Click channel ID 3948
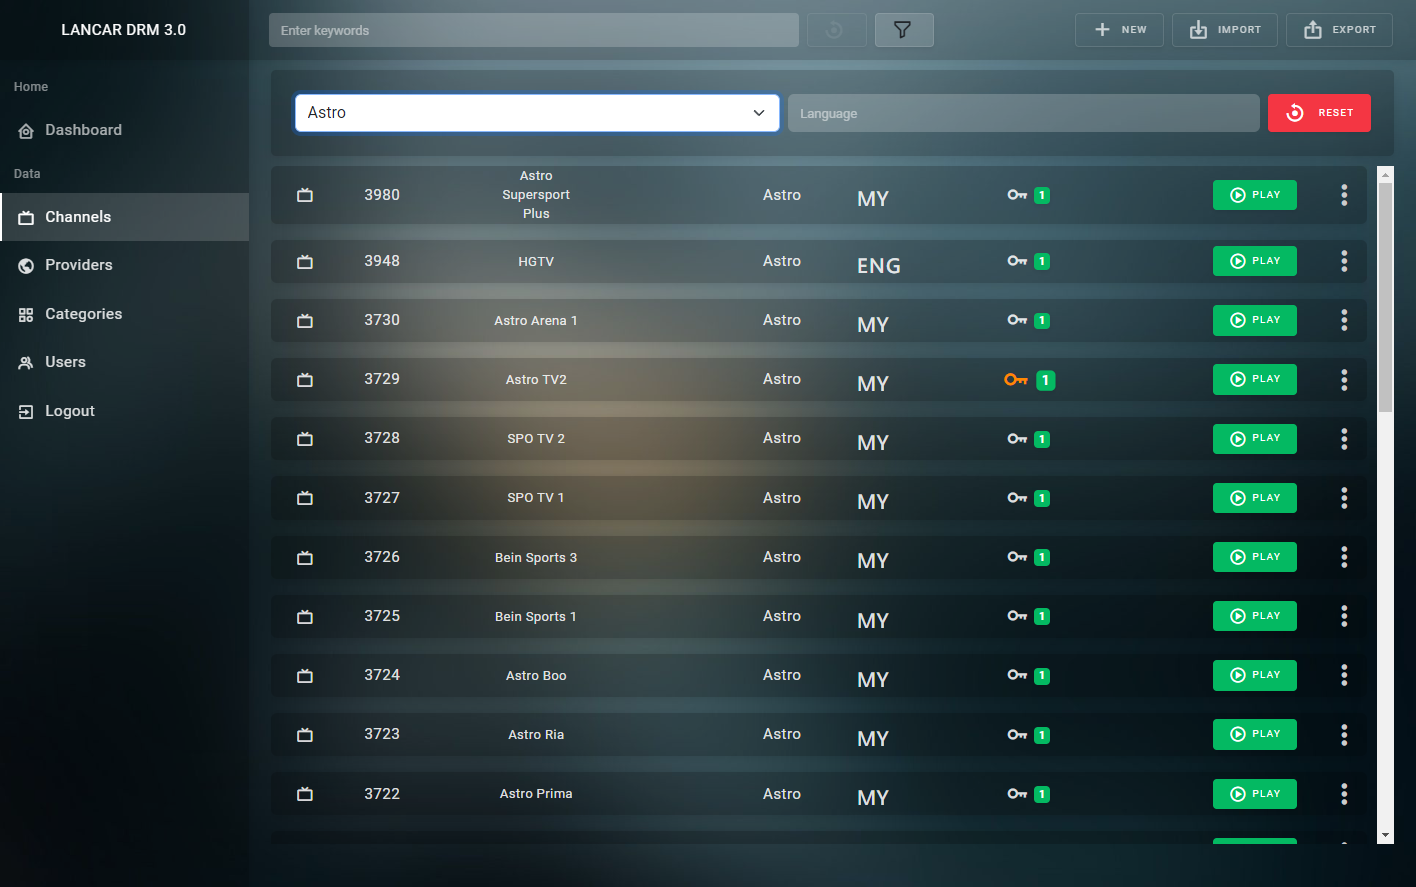 tap(382, 261)
